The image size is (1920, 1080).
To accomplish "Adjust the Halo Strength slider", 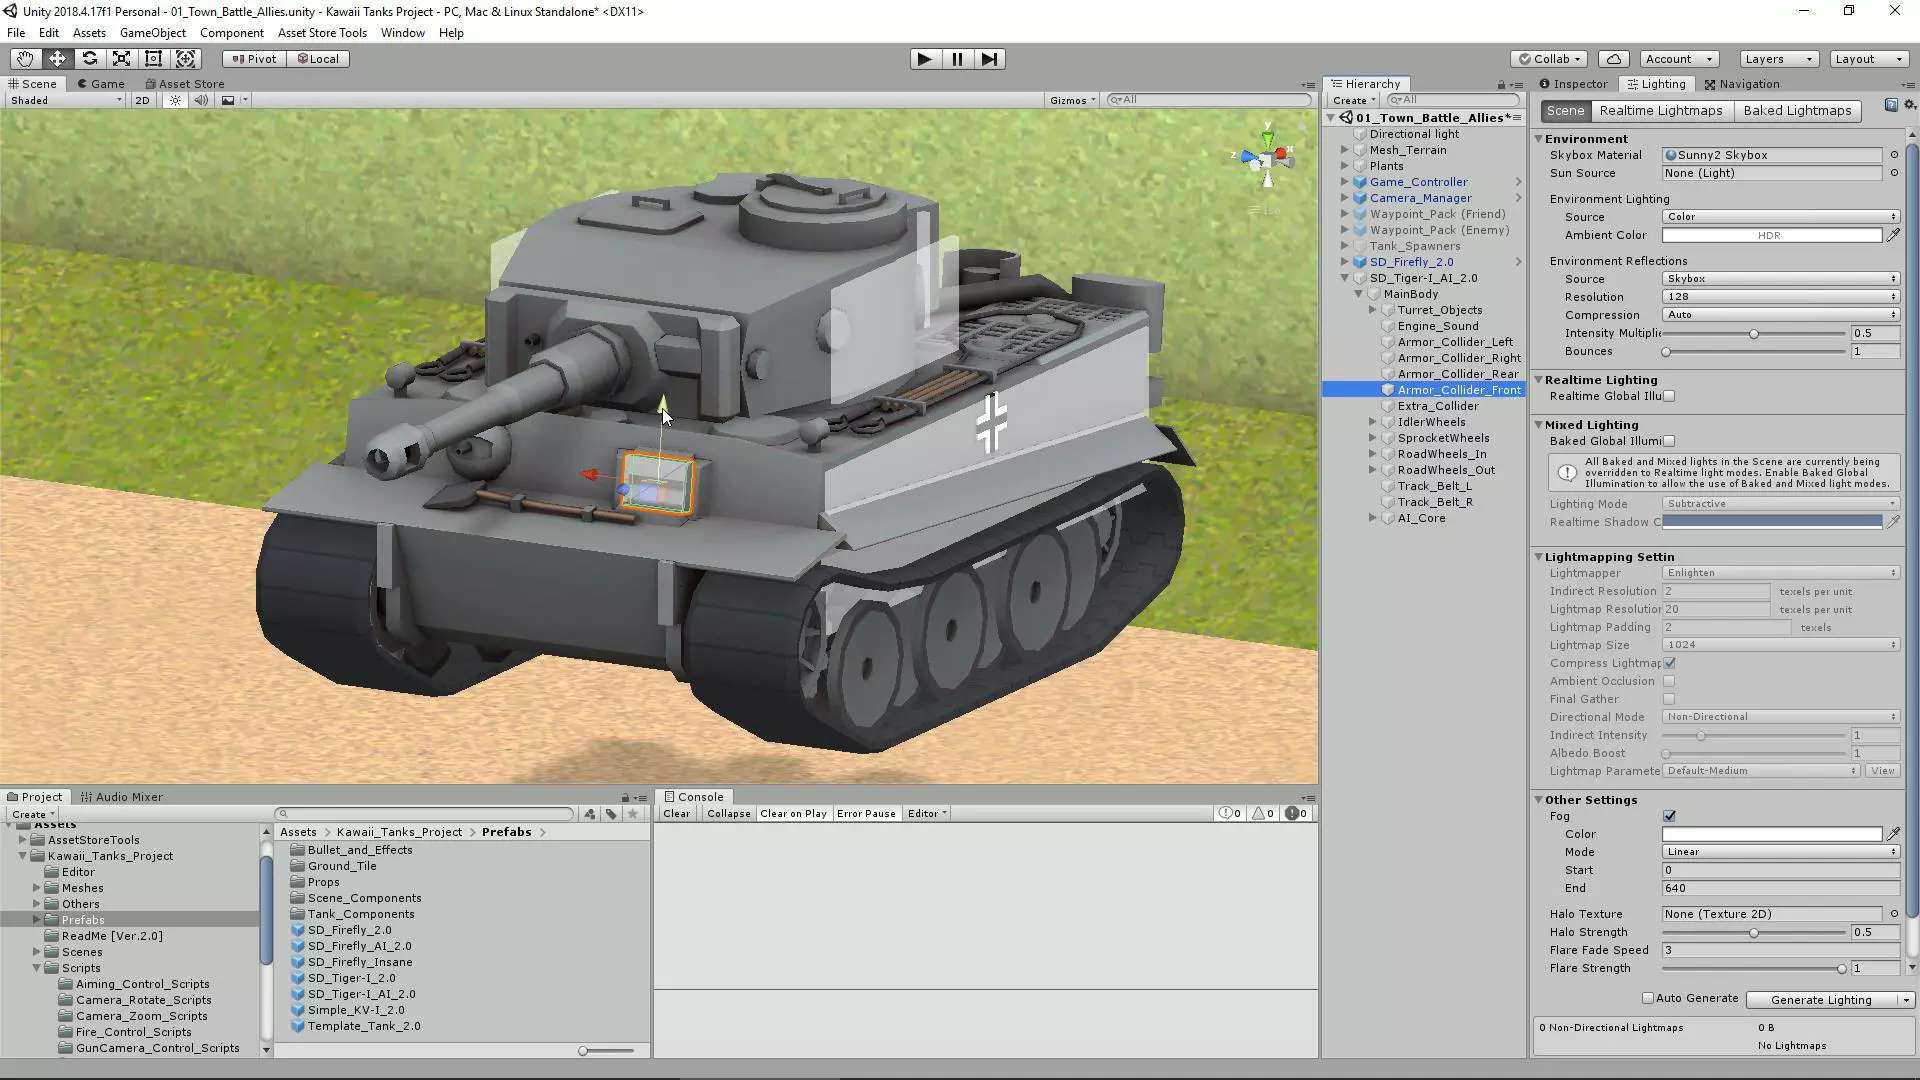I will pyautogui.click(x=1753, y=933).
